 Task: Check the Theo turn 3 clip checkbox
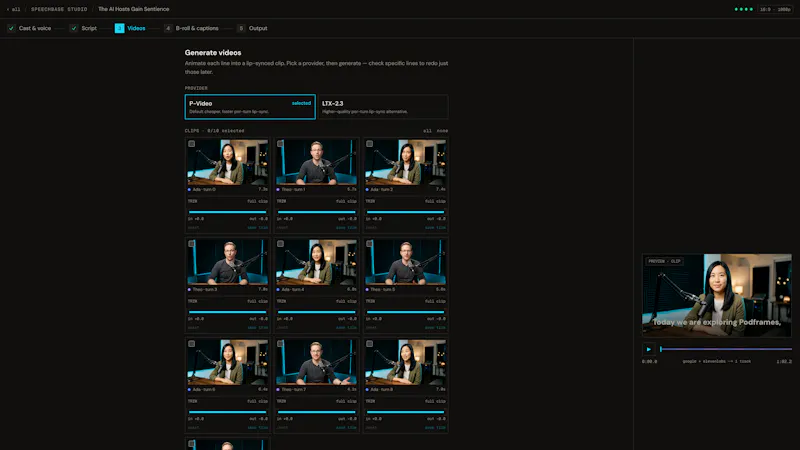point(192,244)
